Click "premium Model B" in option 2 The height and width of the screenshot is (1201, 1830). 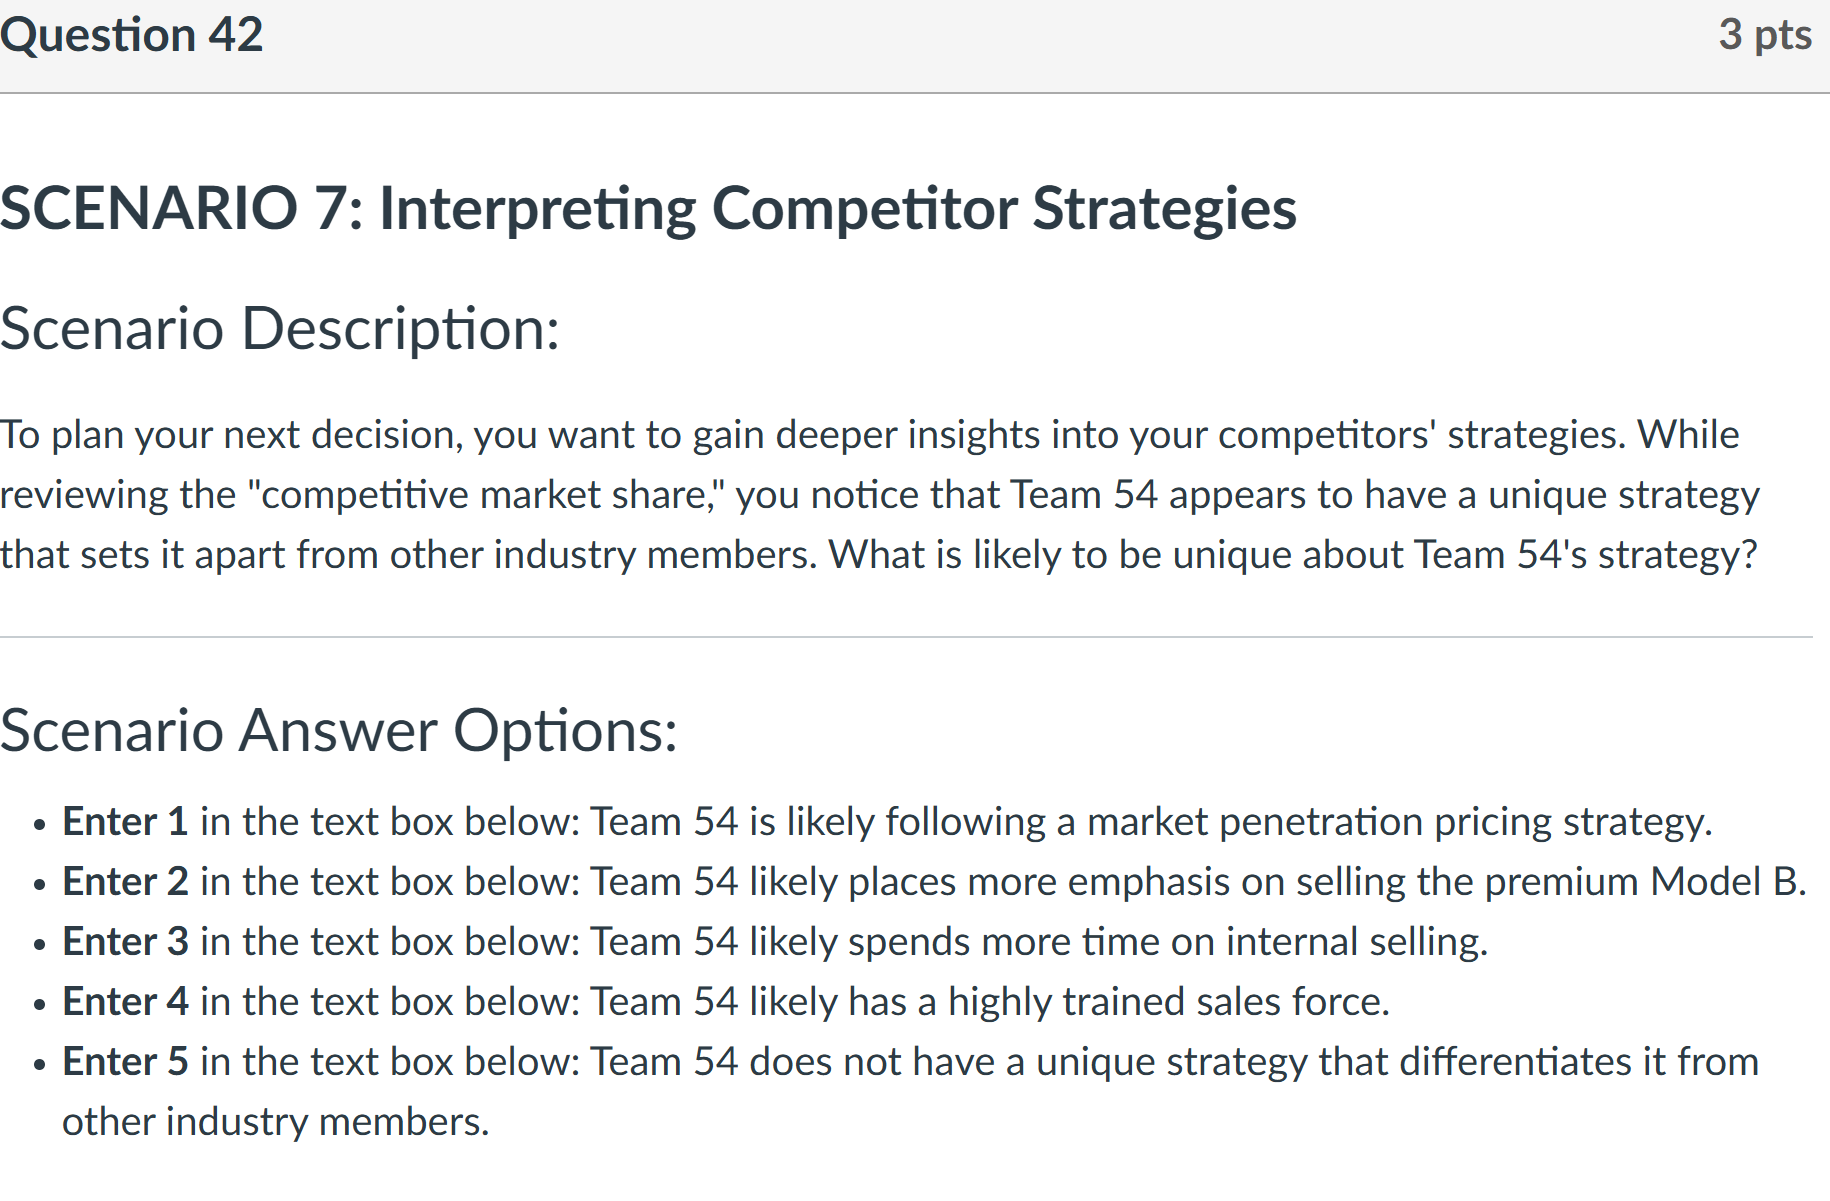1643,882
